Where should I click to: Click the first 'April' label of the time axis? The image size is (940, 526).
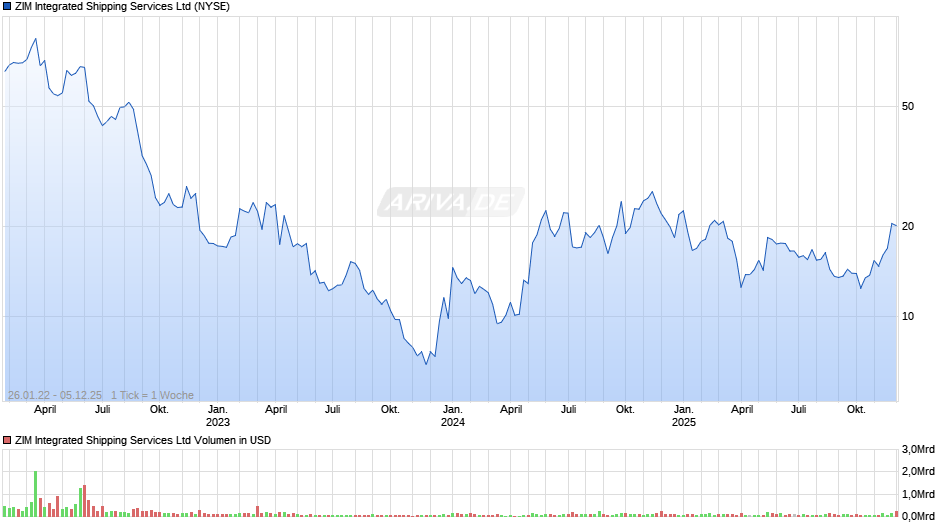45,409
